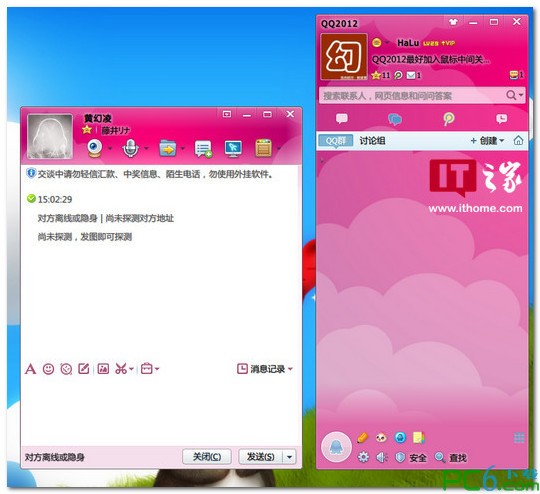
Task: Open the emoticon smiley picker
Action: [48, 369]
